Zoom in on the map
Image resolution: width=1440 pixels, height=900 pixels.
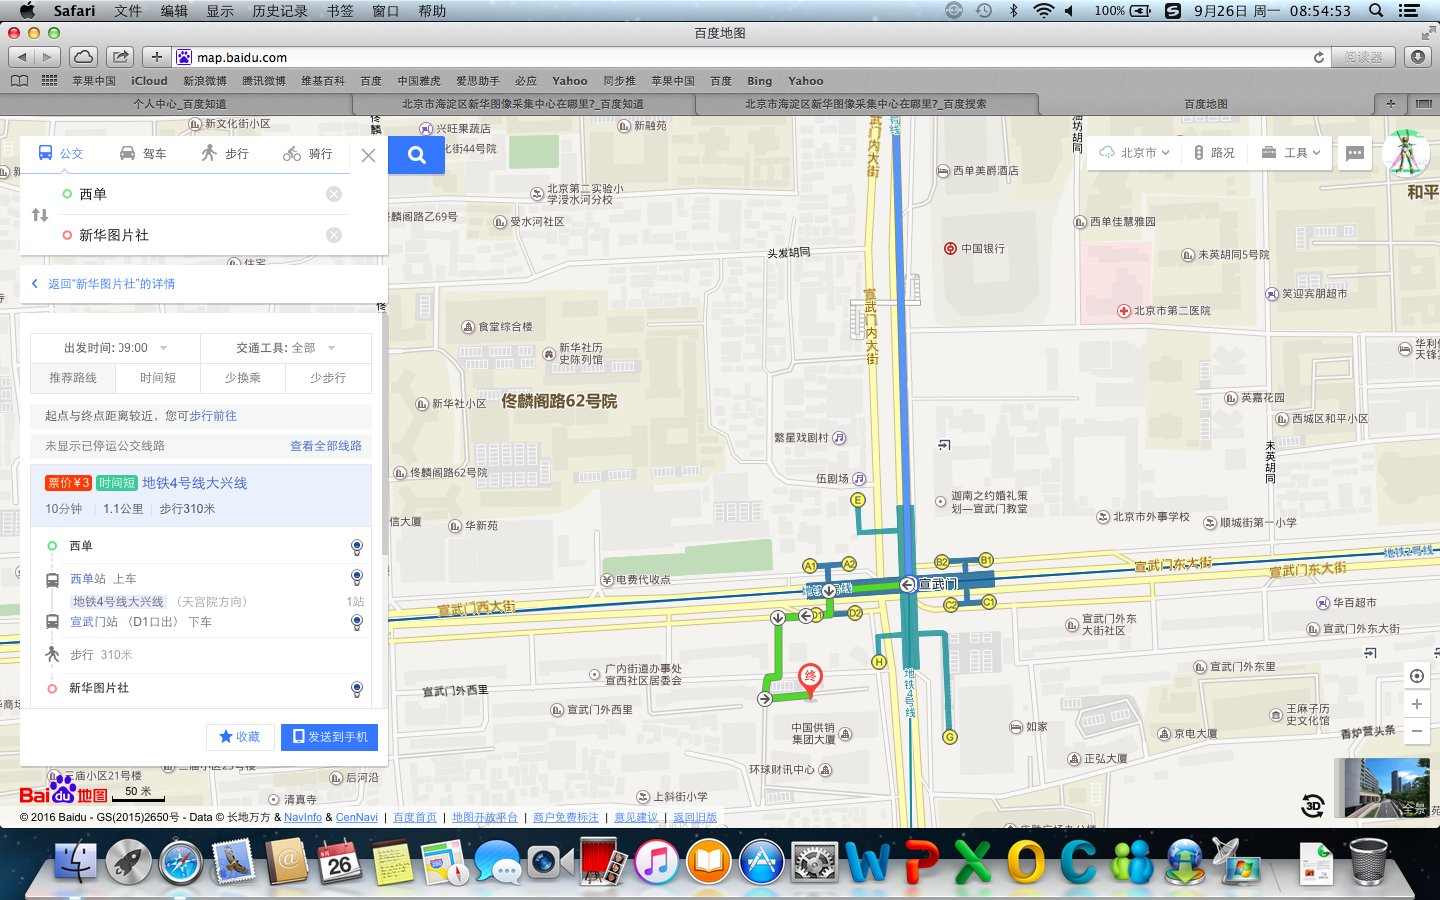[1416, 704]
